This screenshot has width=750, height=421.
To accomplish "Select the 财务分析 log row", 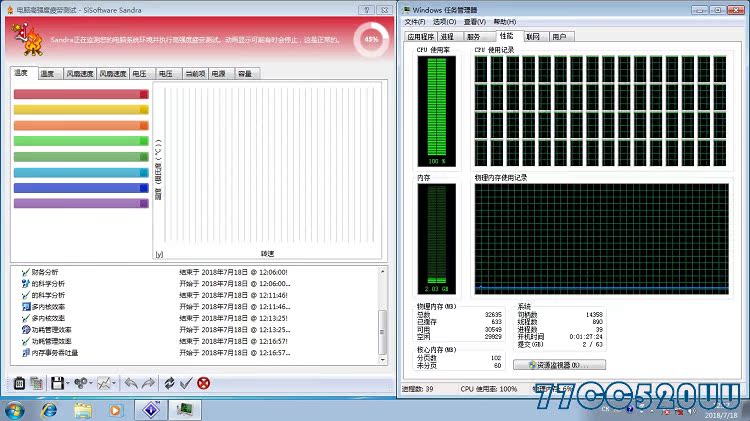I will pyautogui.click(x=195, y=272).
